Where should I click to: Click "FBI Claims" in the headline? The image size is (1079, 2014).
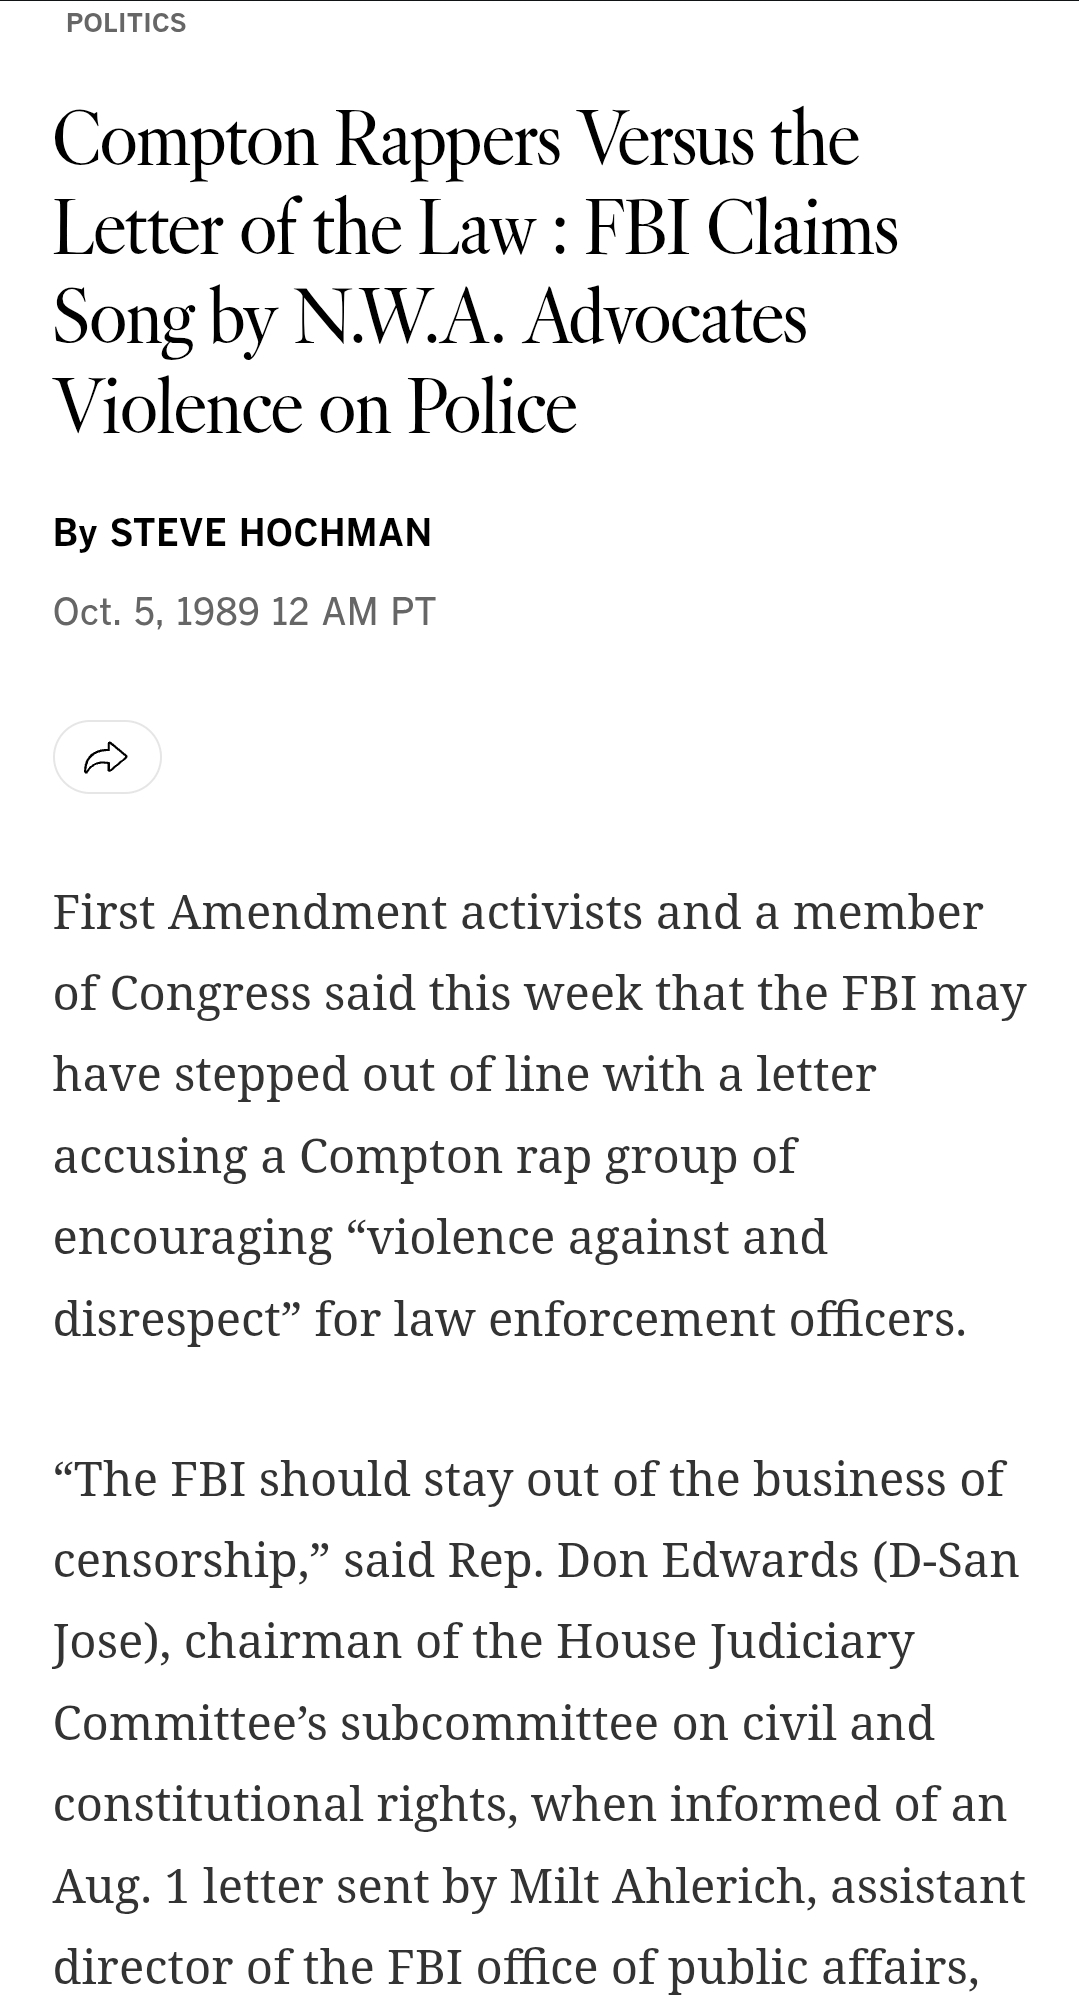click(741, 230)
